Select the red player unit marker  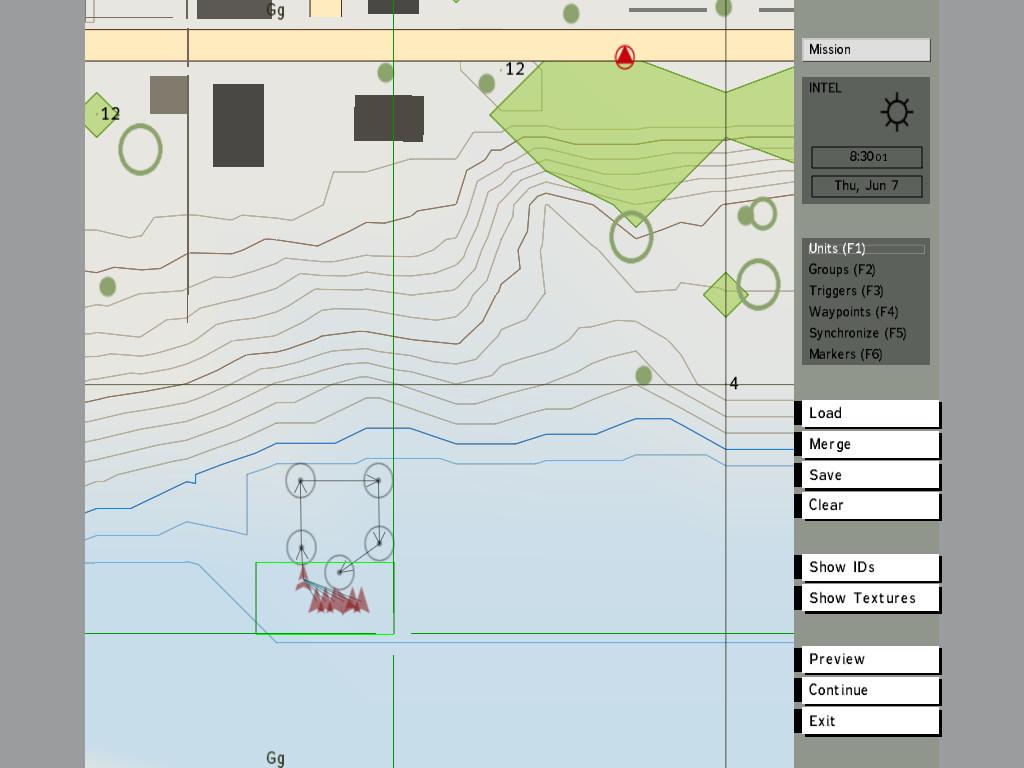pyautogui.click(x=625, y=57)
